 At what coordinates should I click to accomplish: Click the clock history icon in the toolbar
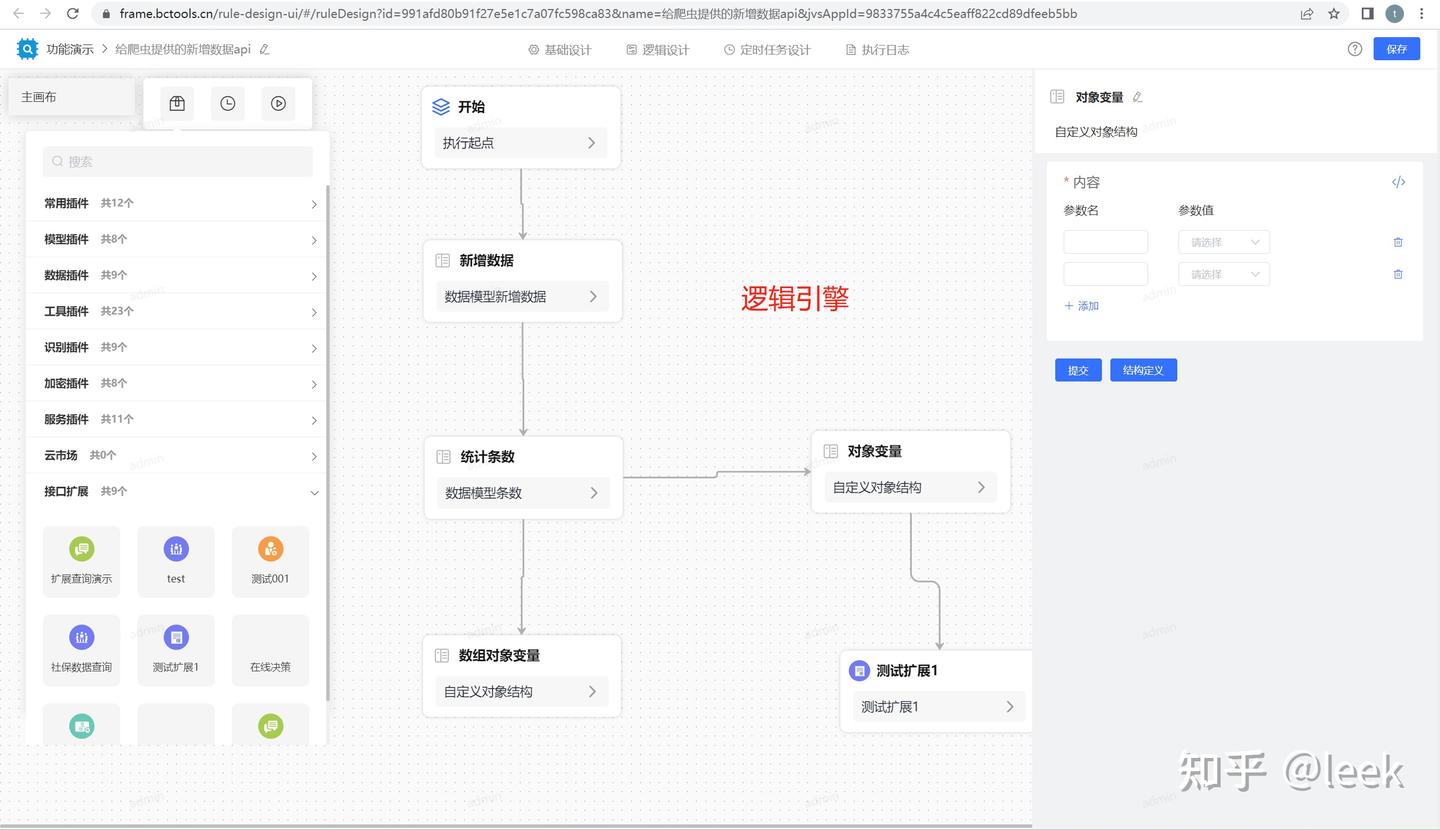click(x=227, y=103)
